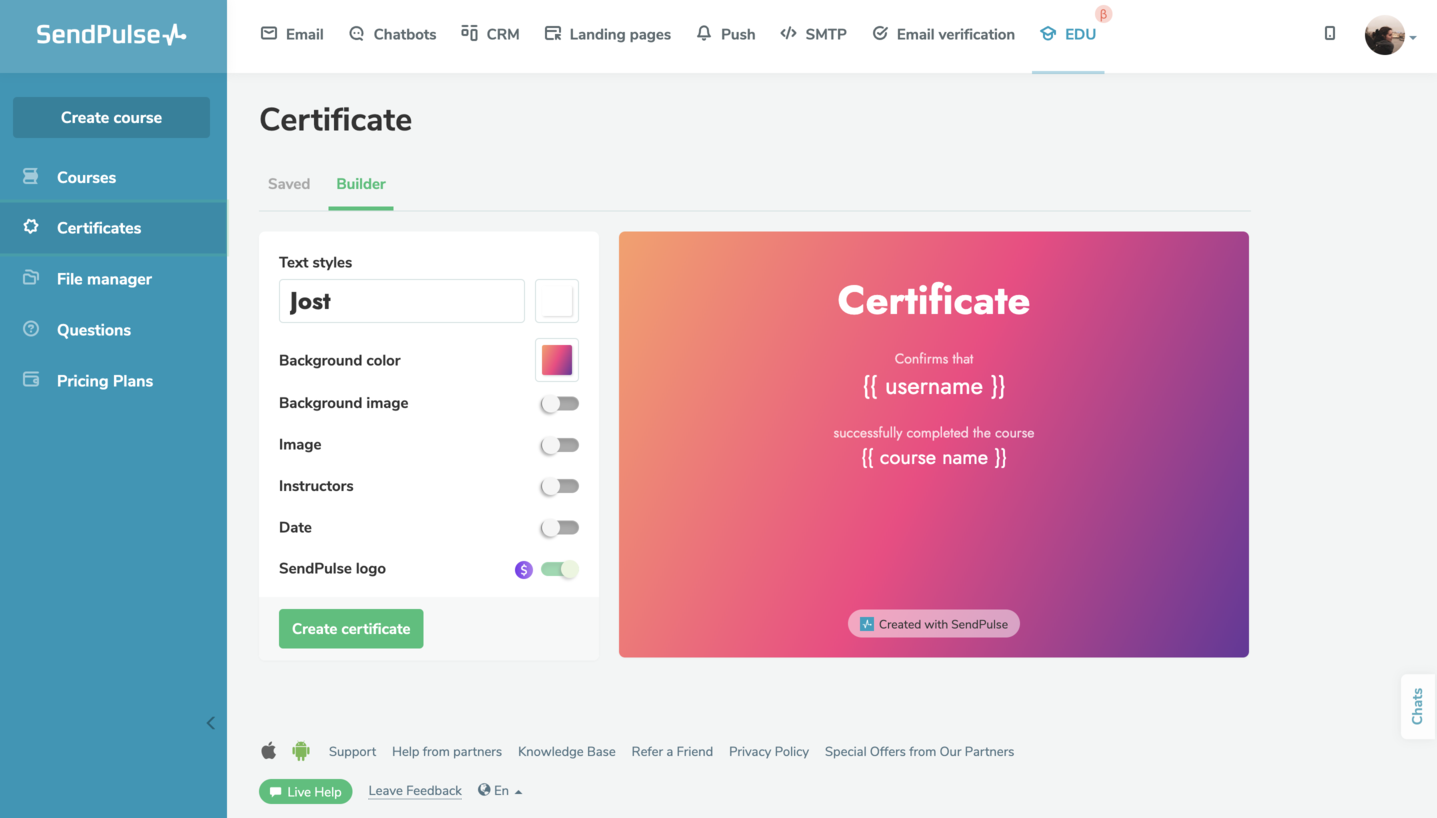Open the File manager in sidebar

click(x=105, y=278)
